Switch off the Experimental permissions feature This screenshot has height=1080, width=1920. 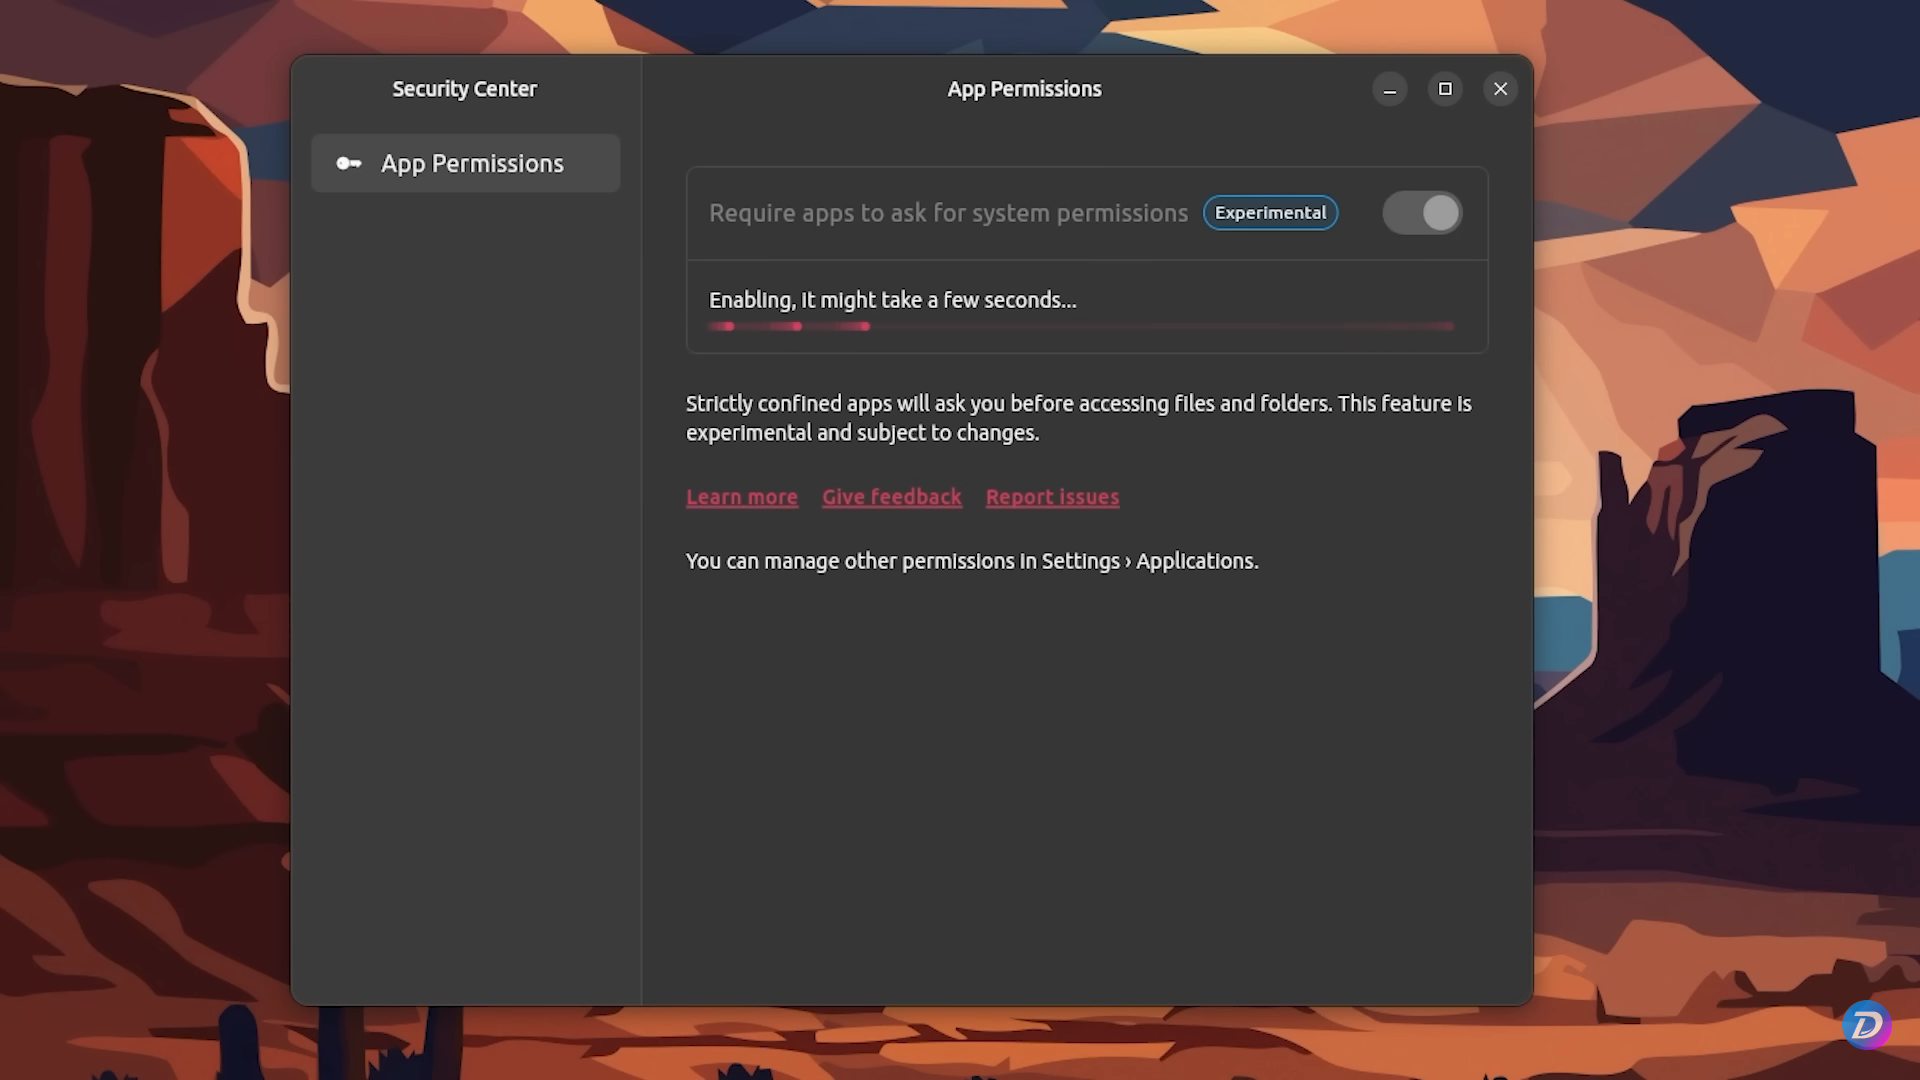pyautogui.click(x=1422, y=212)
